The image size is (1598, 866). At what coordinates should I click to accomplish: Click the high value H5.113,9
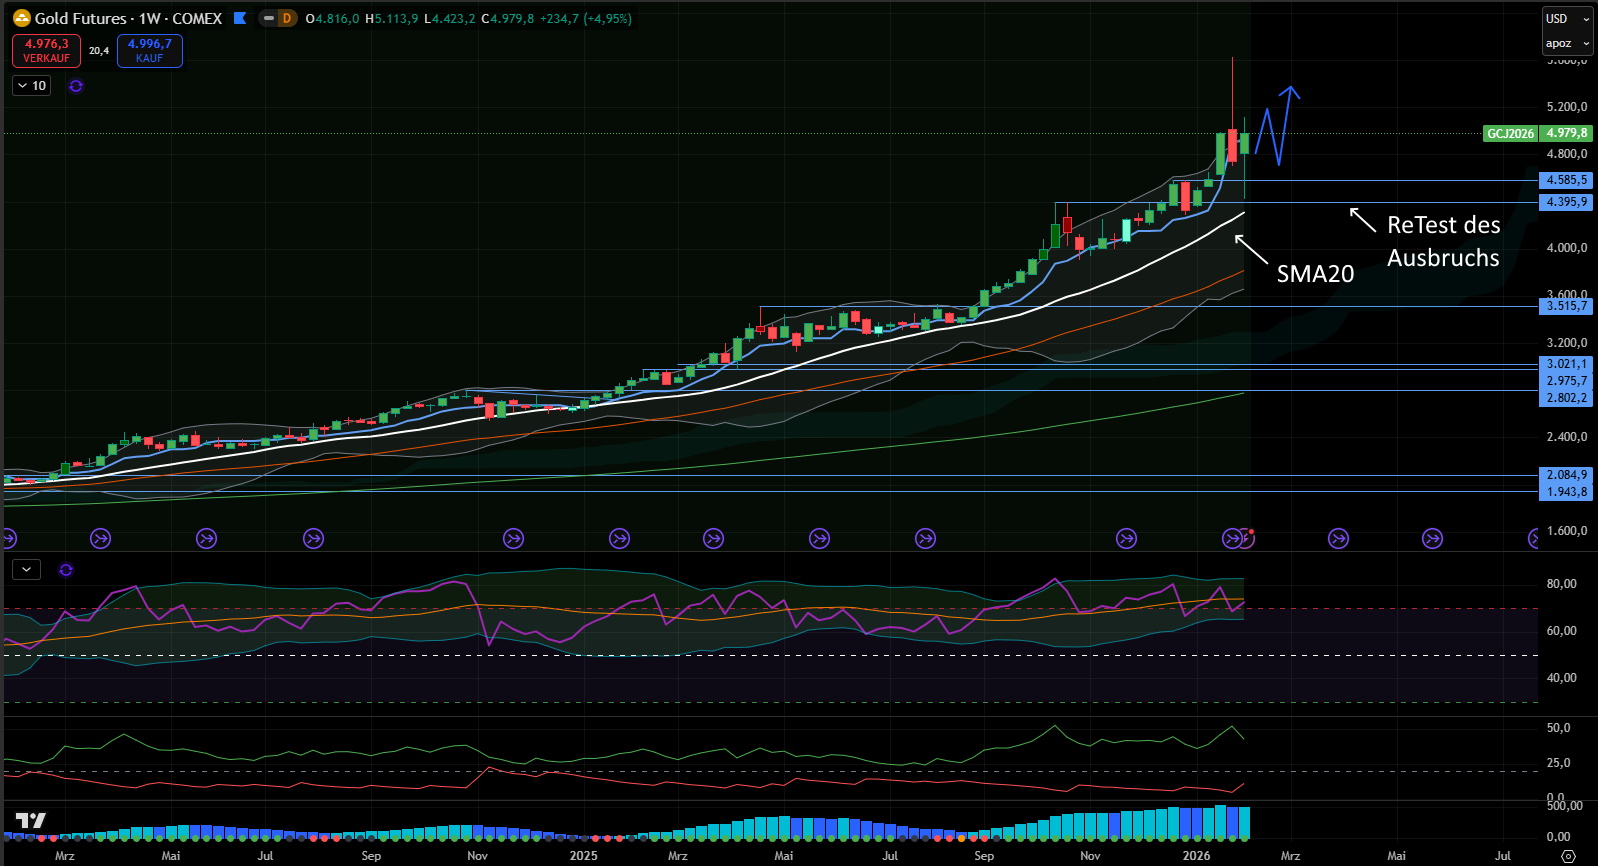click(x=392, y=18)
